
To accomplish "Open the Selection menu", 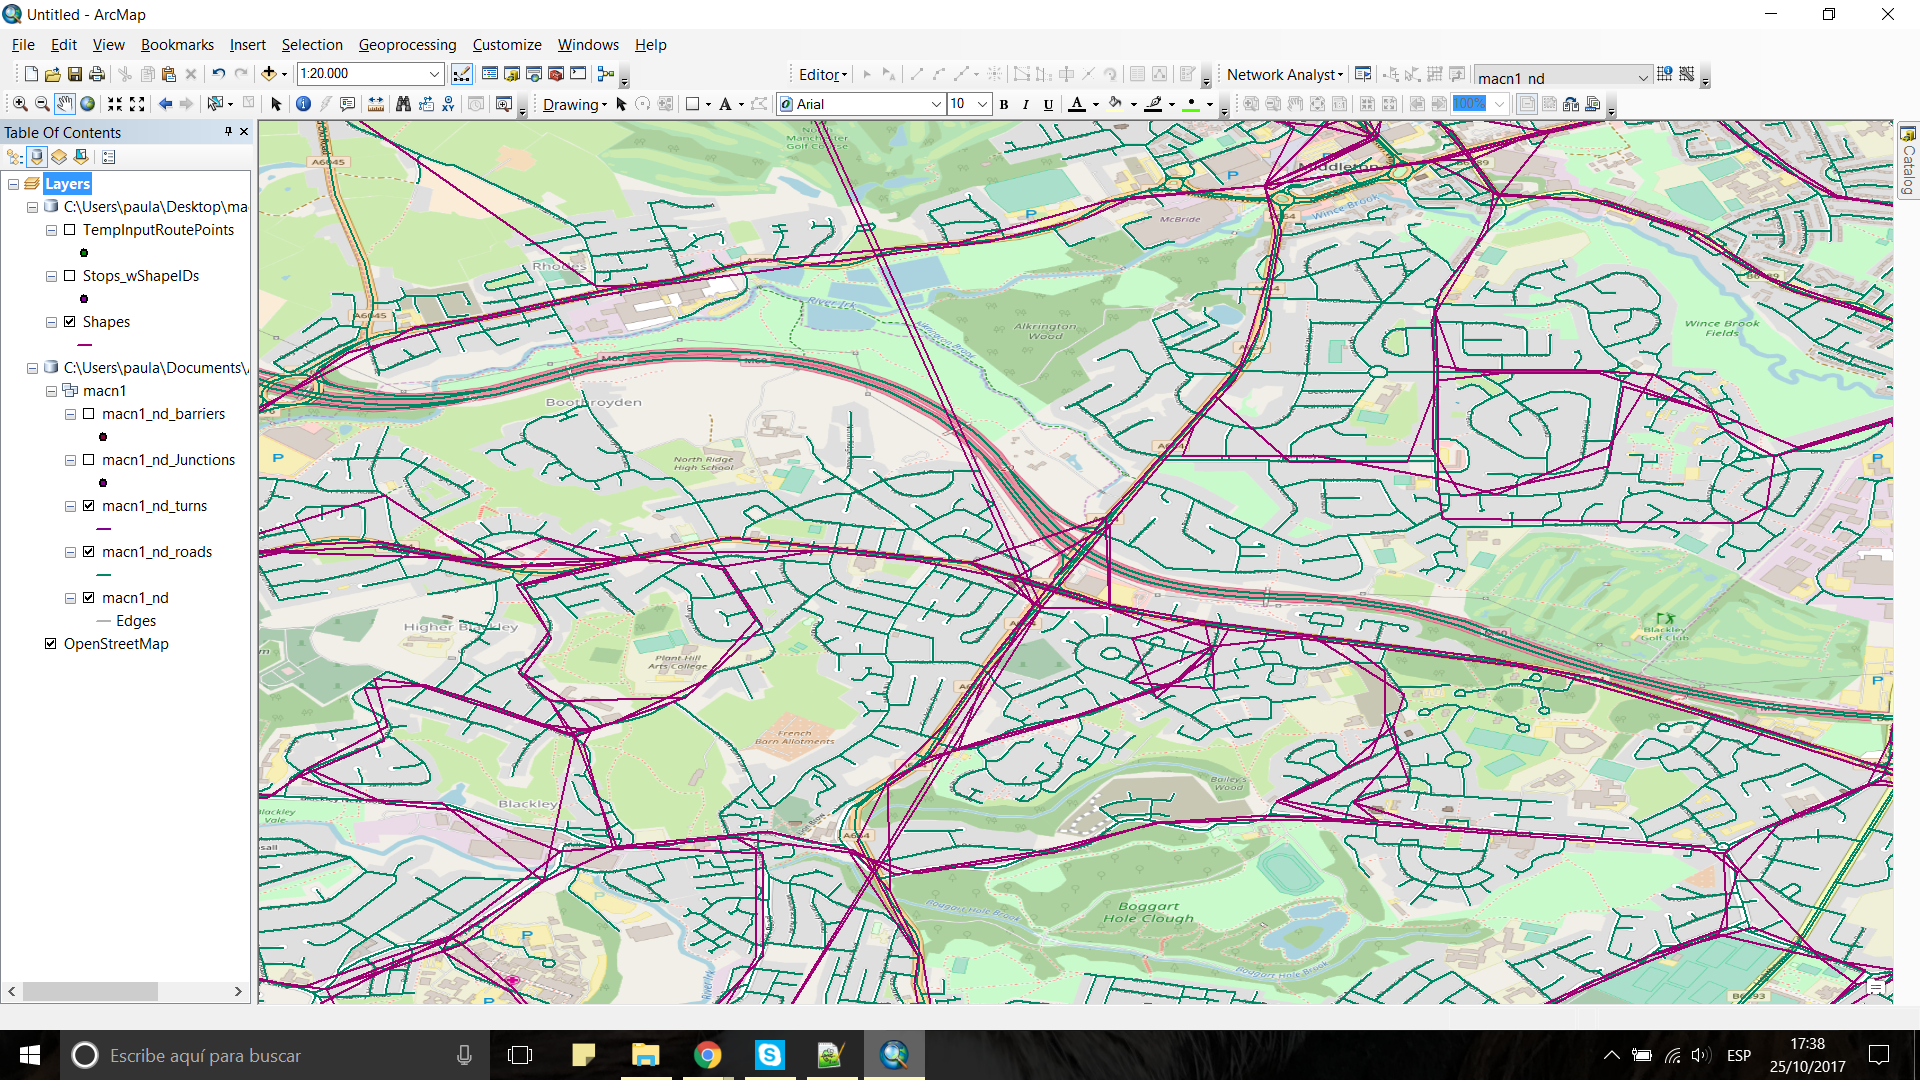I will point(312,45).
